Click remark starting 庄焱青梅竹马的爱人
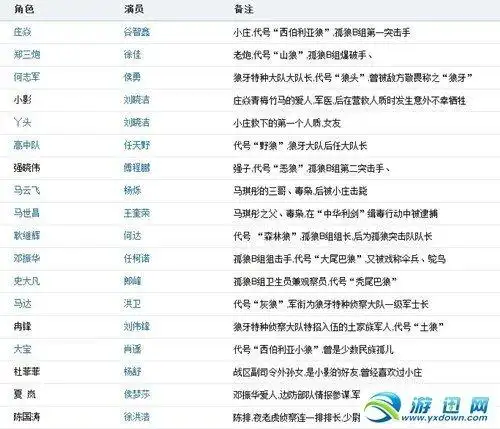This screenshot has height=429, width=500. pos(350,100)
